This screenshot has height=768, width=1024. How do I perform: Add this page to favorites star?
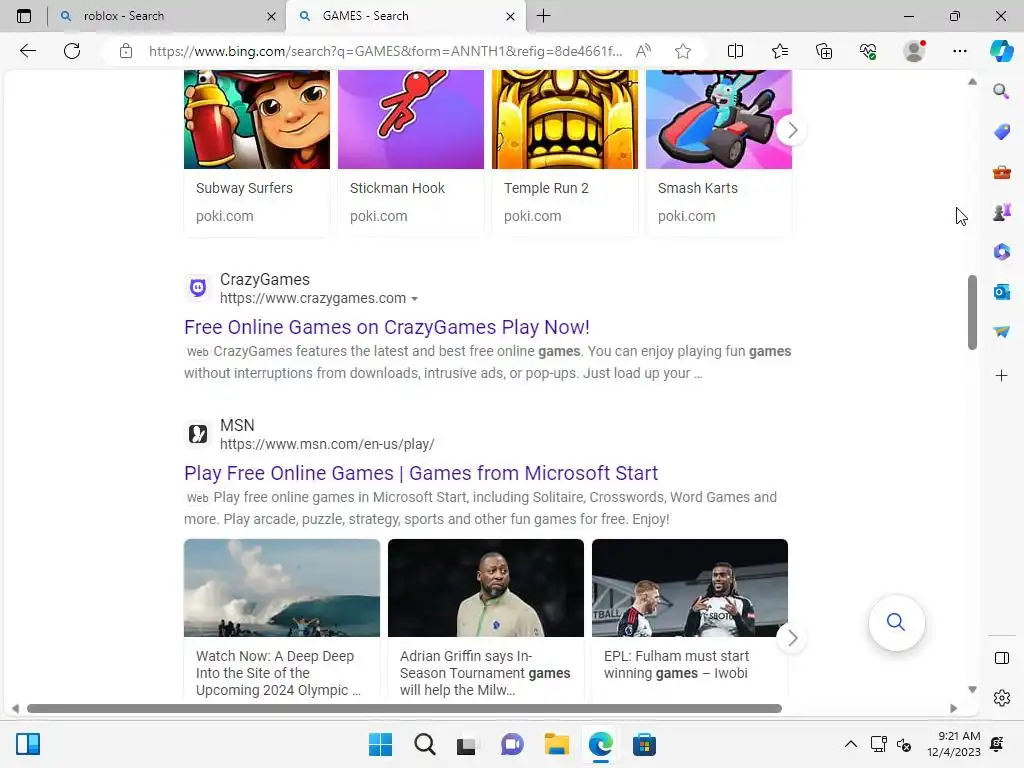(x=683, y=51)
